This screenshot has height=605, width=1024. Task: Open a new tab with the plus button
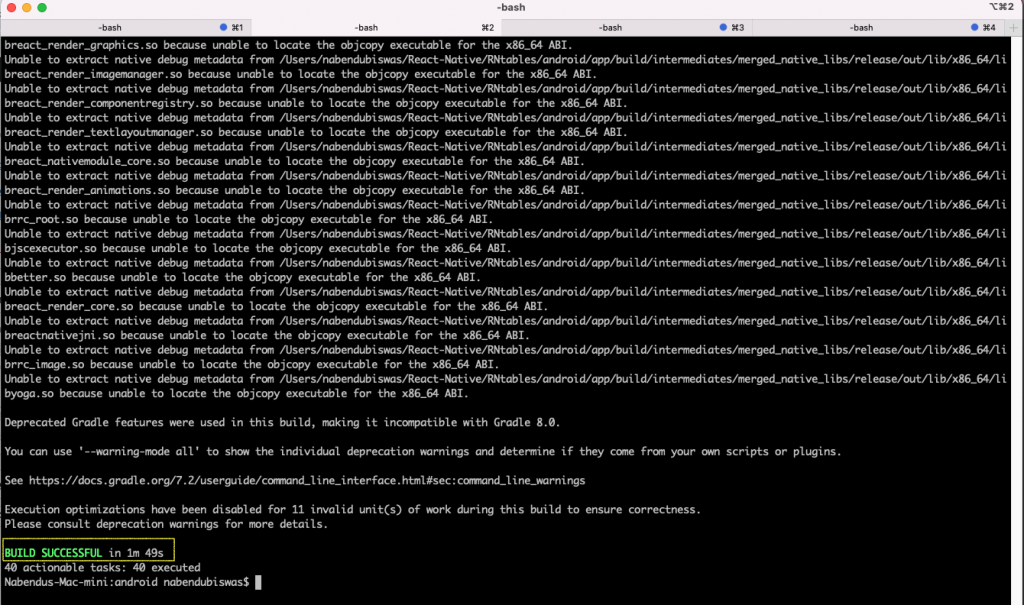(1012, 27)
